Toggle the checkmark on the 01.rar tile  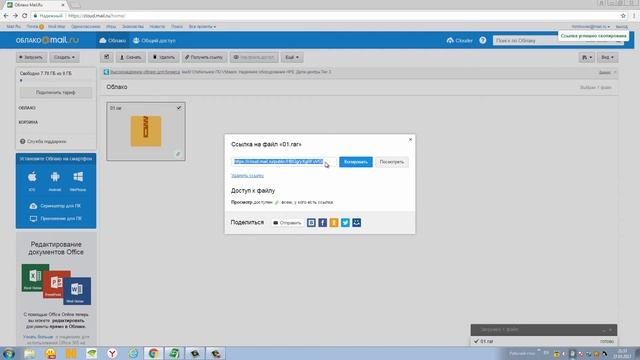(179, 108)
